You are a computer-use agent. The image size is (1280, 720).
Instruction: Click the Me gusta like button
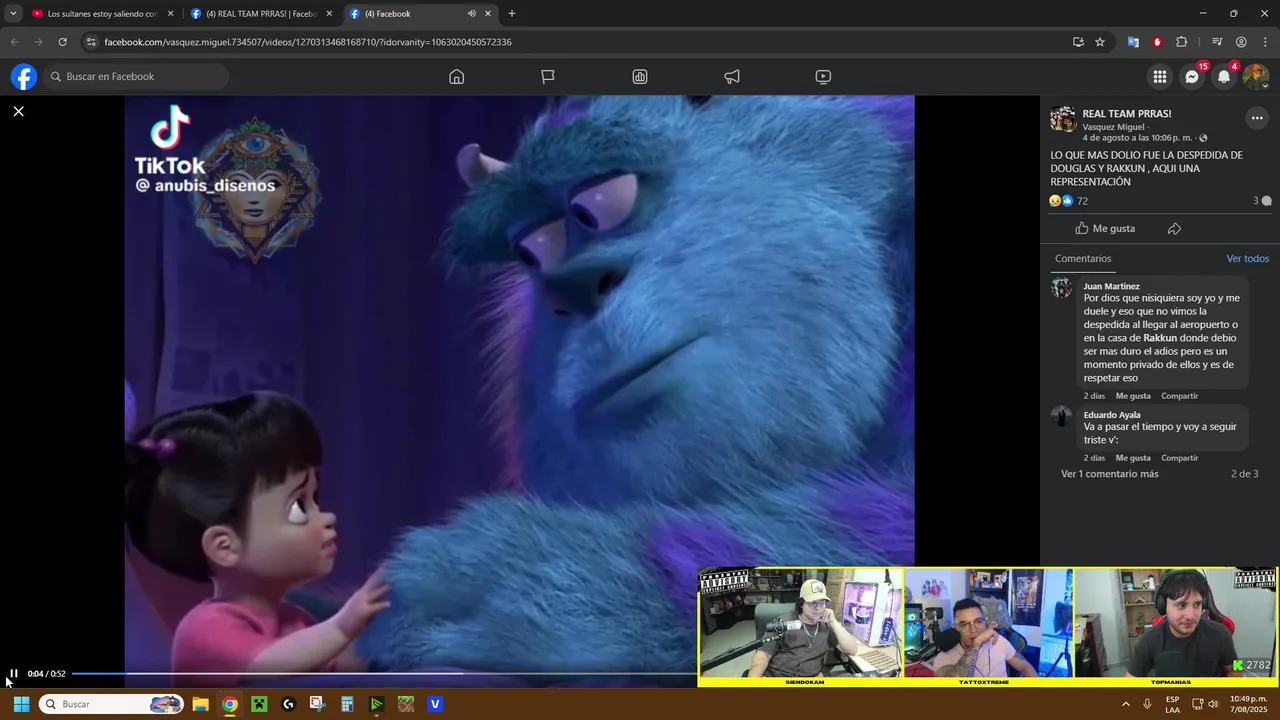(1105, 229)
